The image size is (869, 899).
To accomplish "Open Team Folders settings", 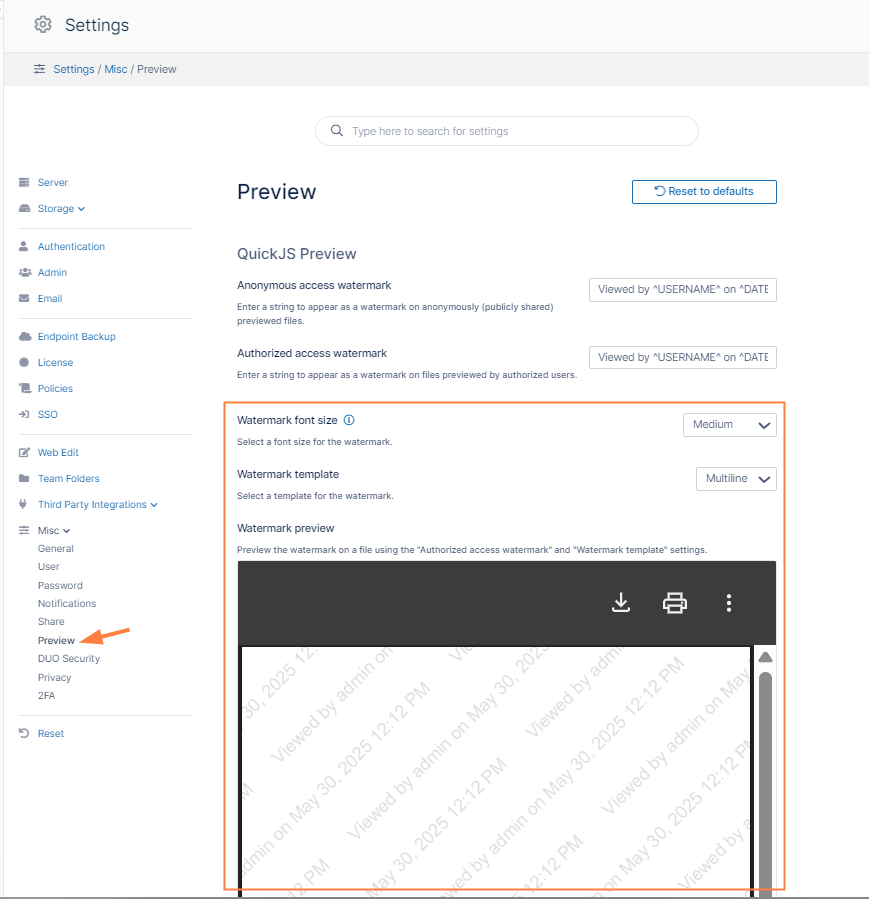I will coord(69,478).
